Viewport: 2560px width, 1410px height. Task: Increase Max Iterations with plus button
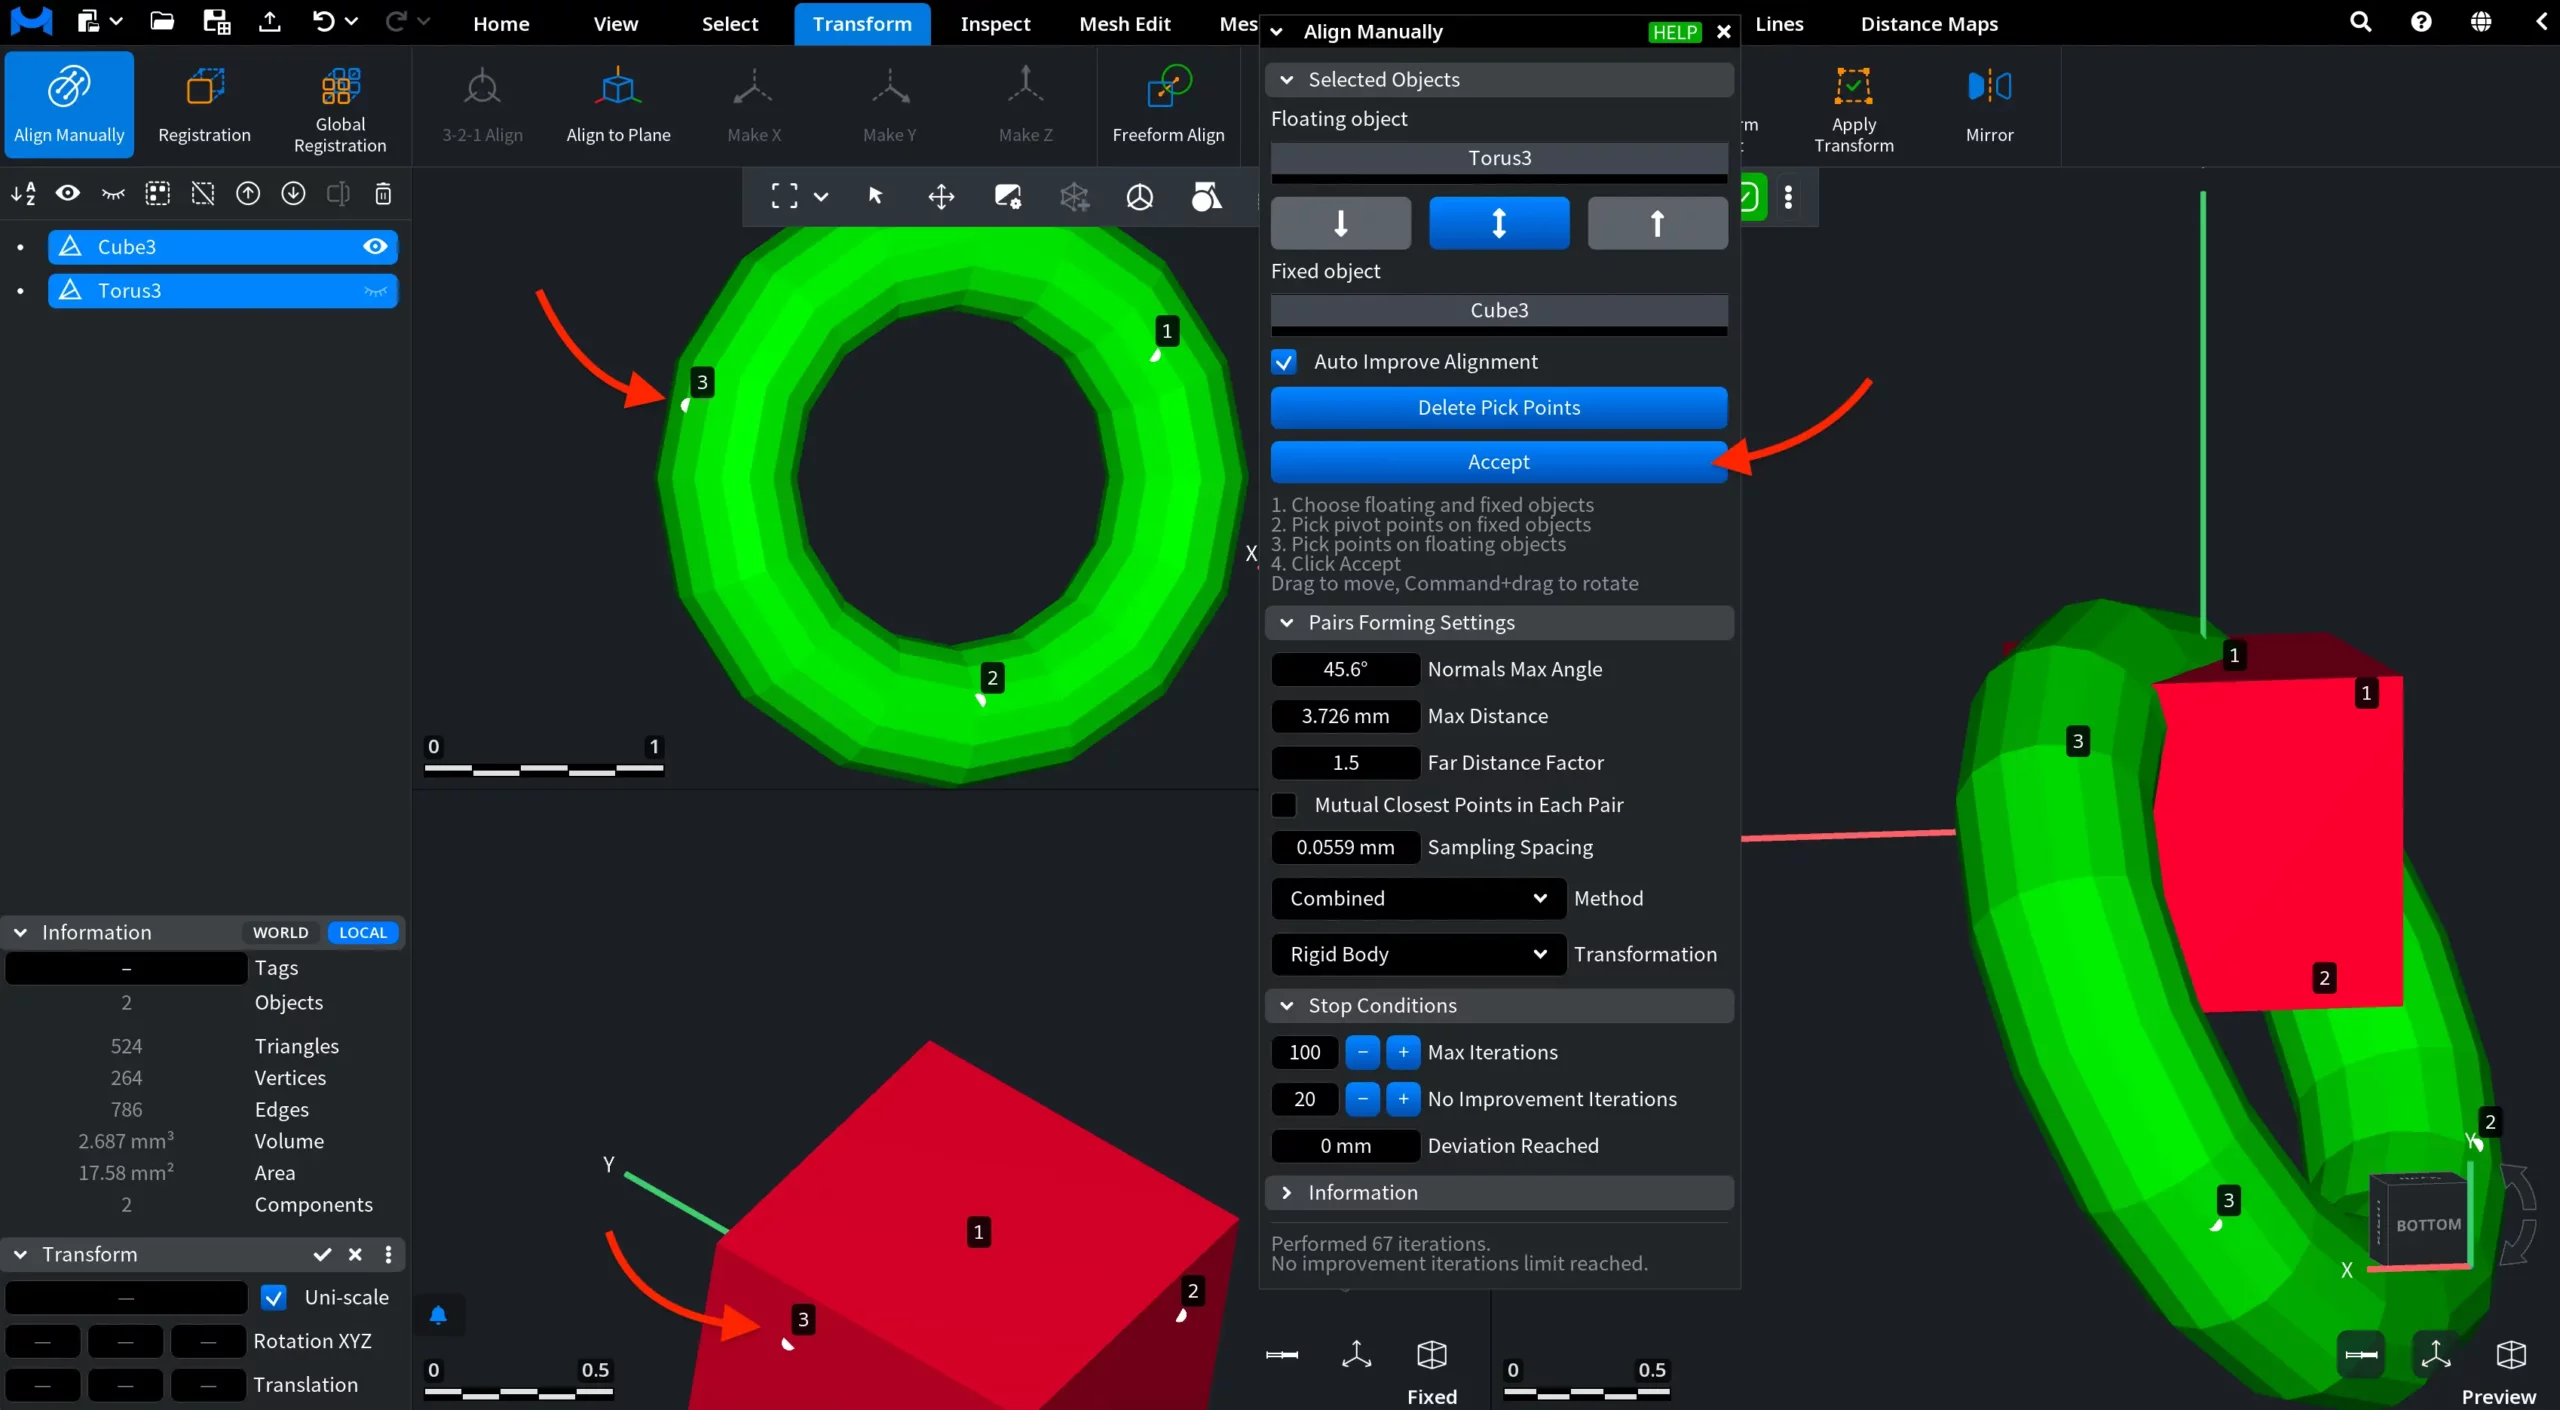click(x=1403, y=1052)
